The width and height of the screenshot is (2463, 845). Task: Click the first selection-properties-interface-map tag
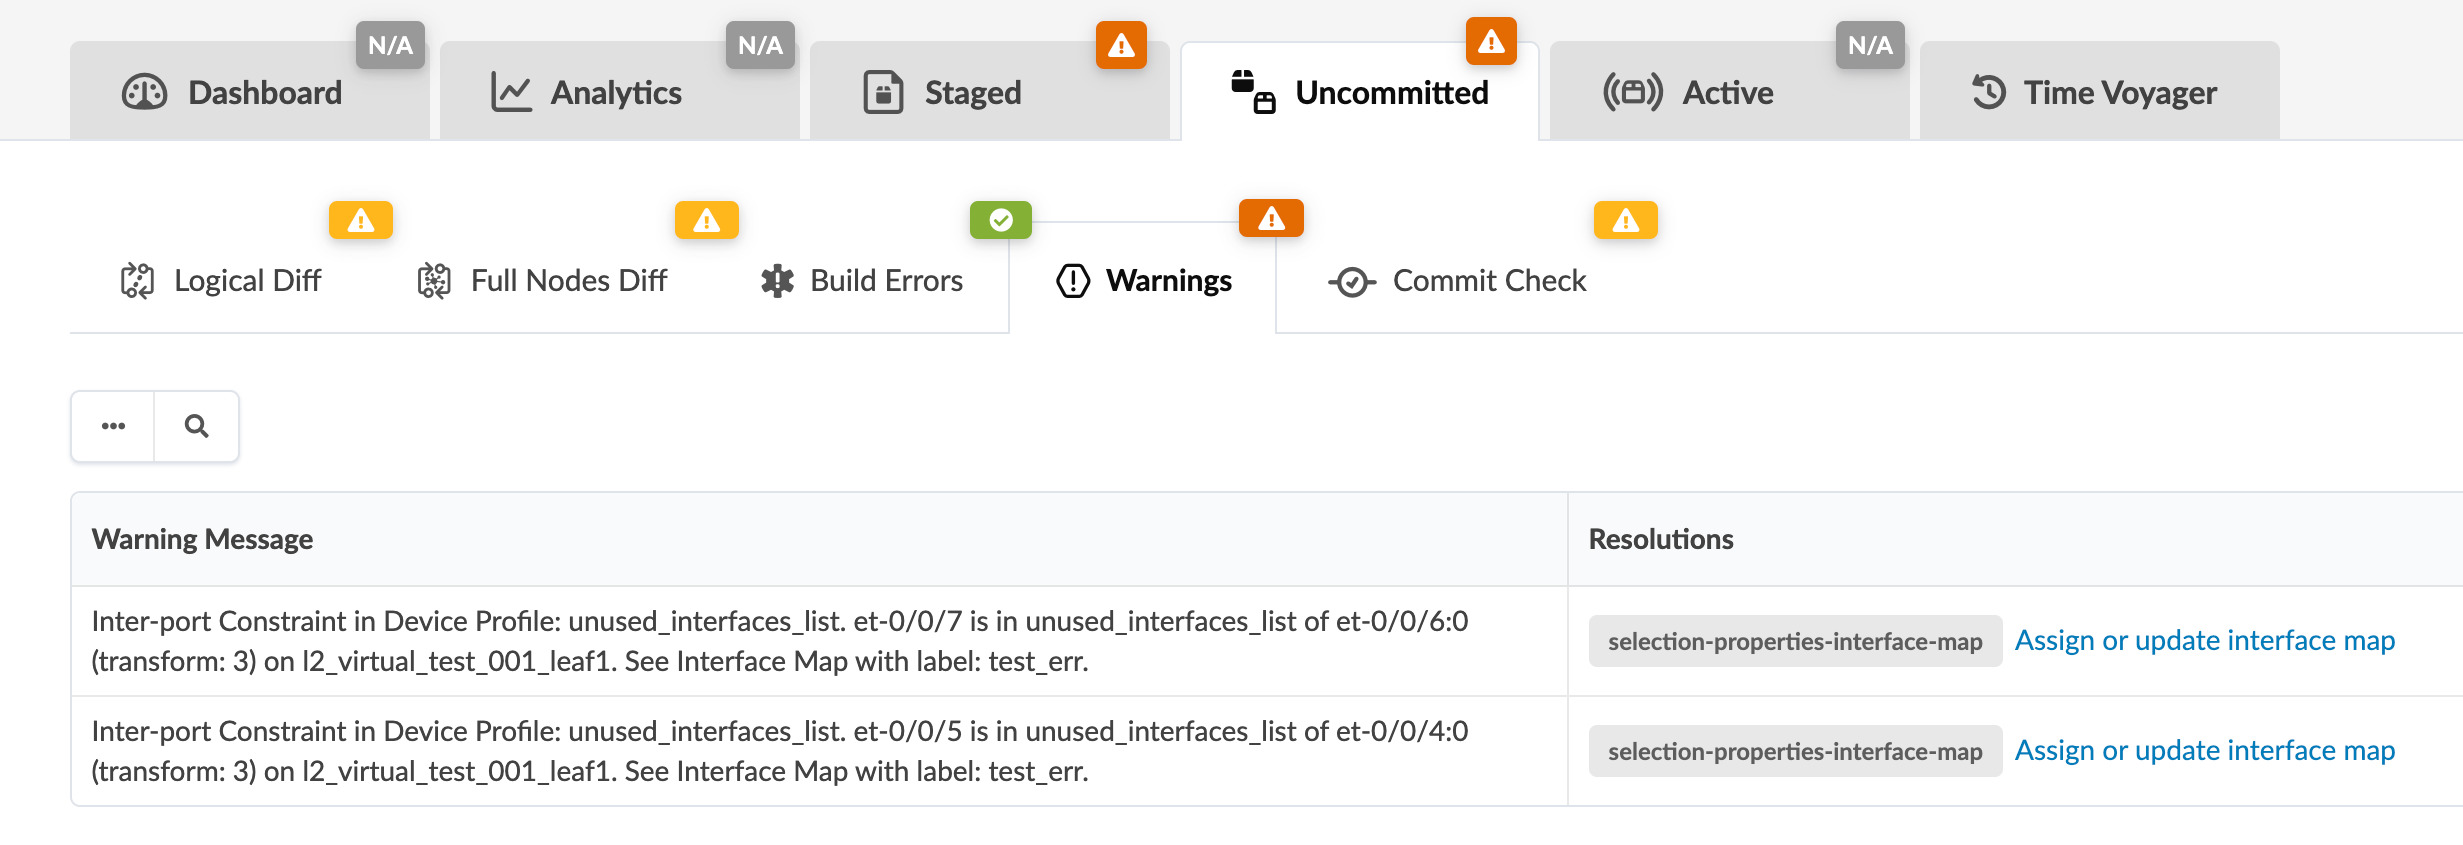(x=1794, y=641)
